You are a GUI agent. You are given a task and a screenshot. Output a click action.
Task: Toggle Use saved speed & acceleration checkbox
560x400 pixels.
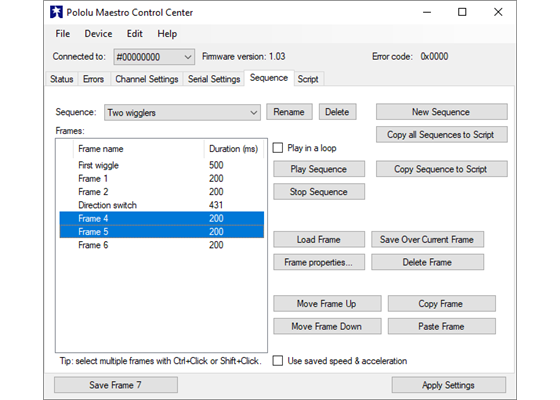[x=278, y=361]
